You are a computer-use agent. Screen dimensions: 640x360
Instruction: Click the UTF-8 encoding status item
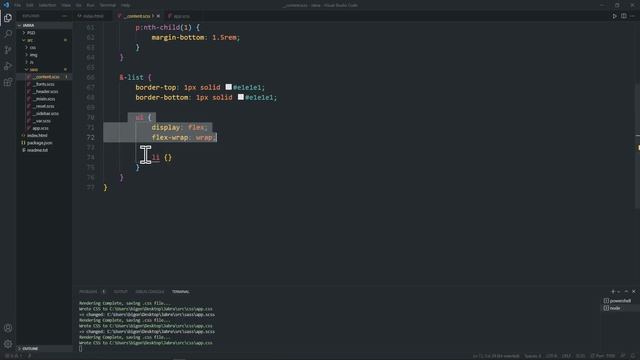[551, 356]
